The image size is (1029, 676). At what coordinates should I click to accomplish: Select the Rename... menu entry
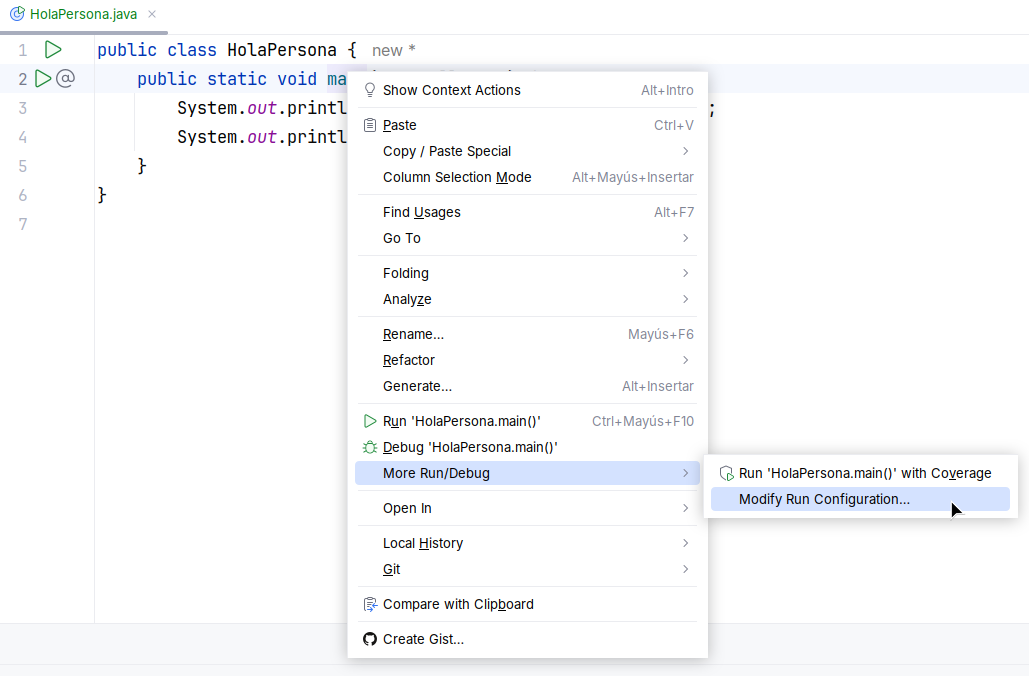413,334
